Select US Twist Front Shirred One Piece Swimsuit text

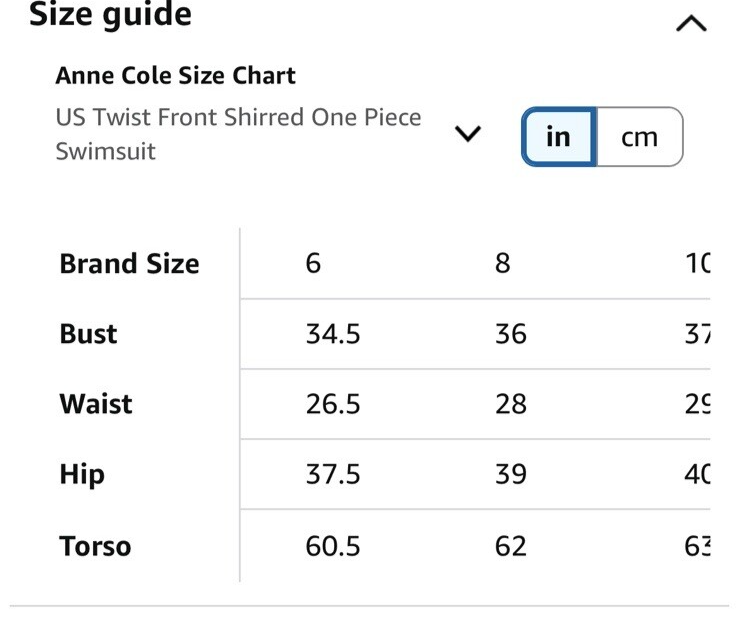(x=238, y=134)
